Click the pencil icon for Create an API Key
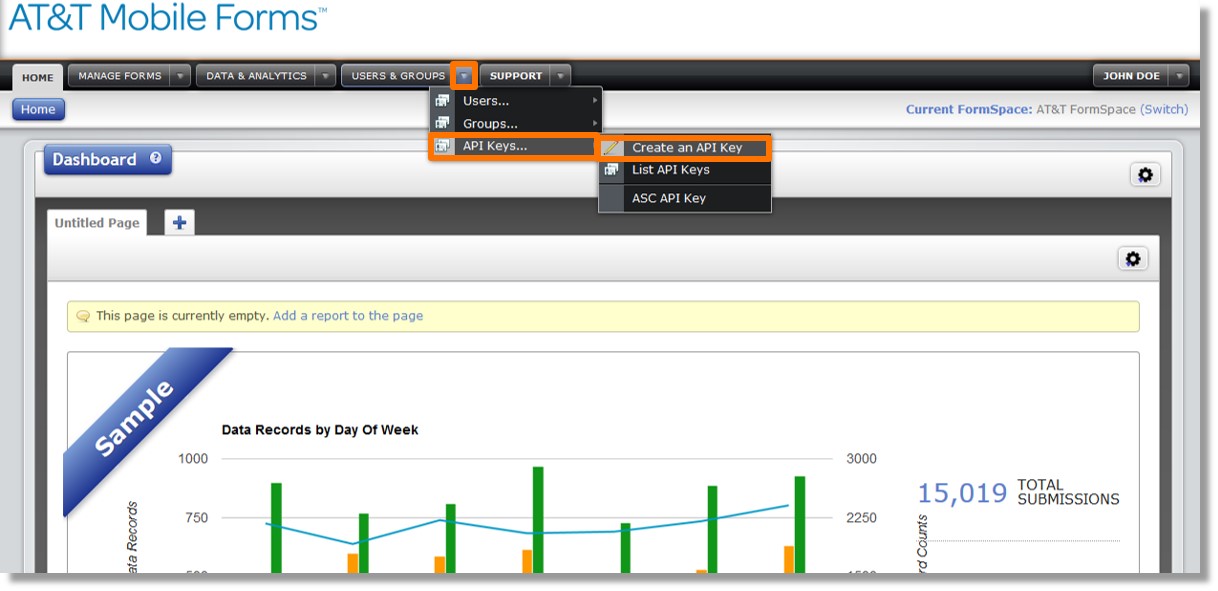1218x591 pixels. (612, 148)
